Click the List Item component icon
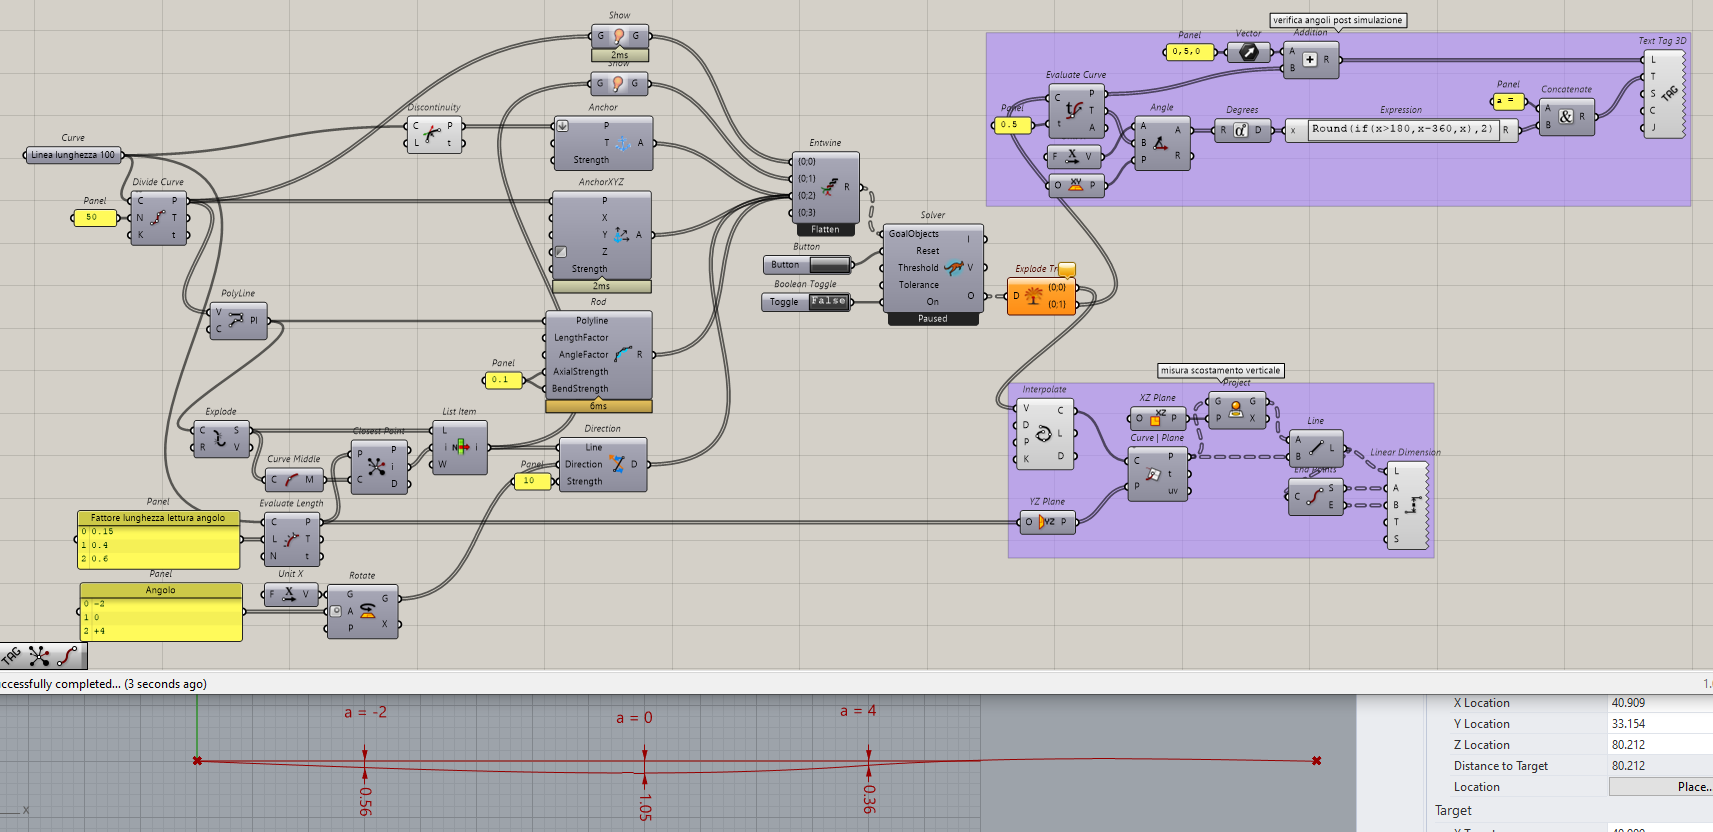 coord(460,447)
